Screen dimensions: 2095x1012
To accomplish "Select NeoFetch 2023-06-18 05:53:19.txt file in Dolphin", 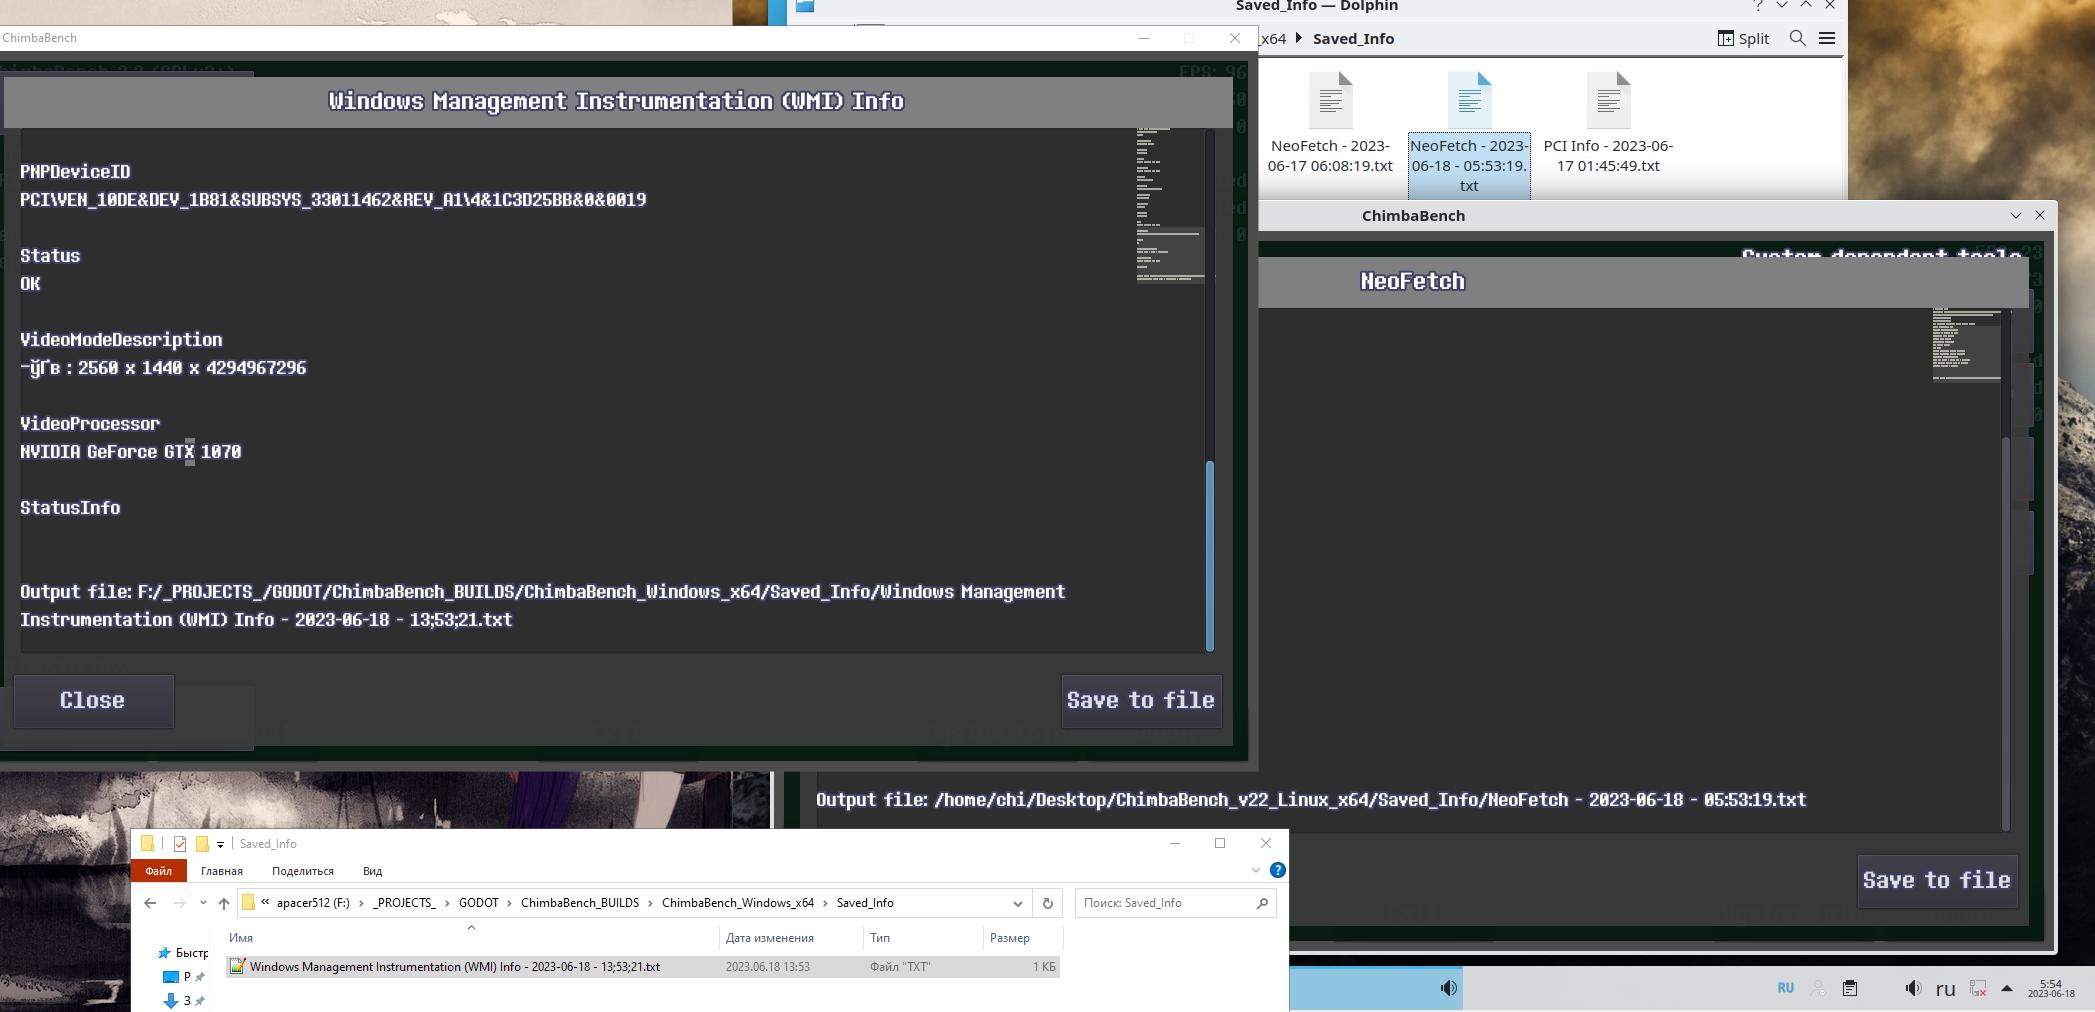I will [x=1469, y=133].
